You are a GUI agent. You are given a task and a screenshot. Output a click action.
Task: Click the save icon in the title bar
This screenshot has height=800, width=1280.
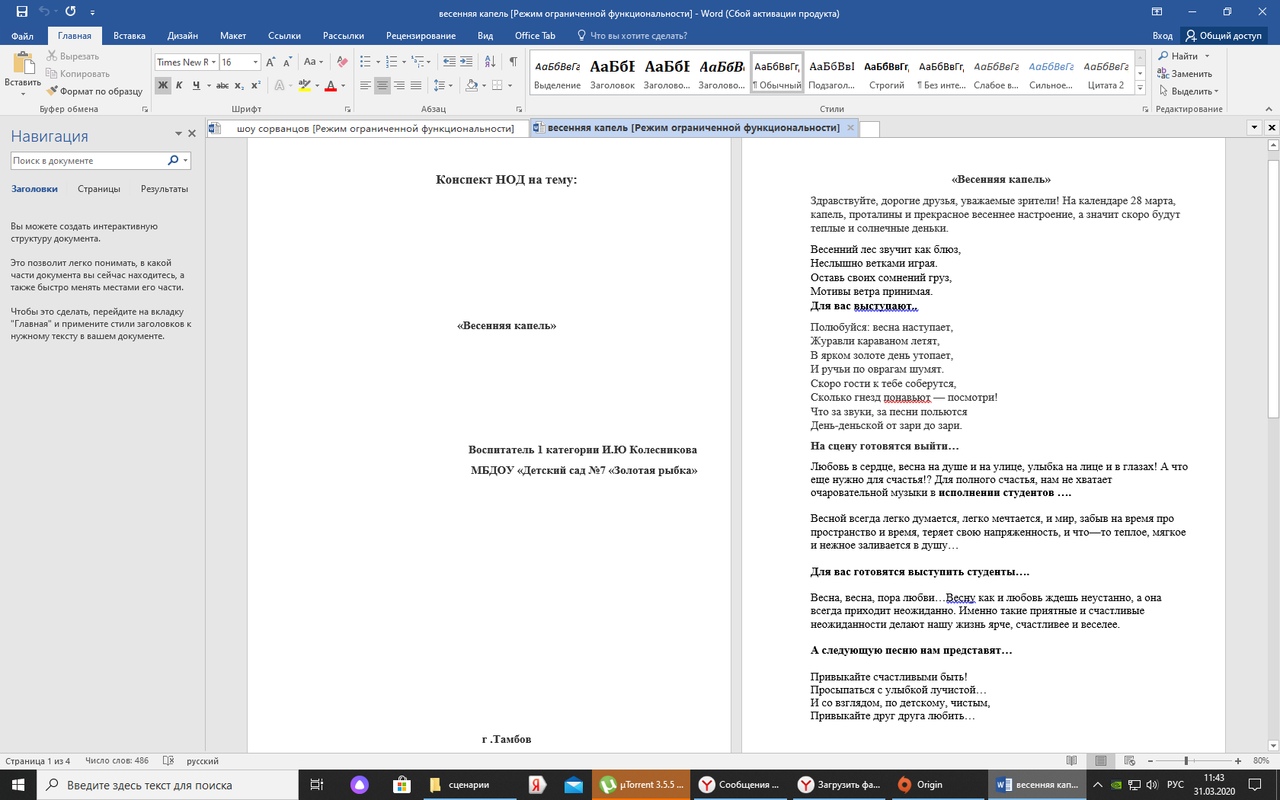click(22, 13)
